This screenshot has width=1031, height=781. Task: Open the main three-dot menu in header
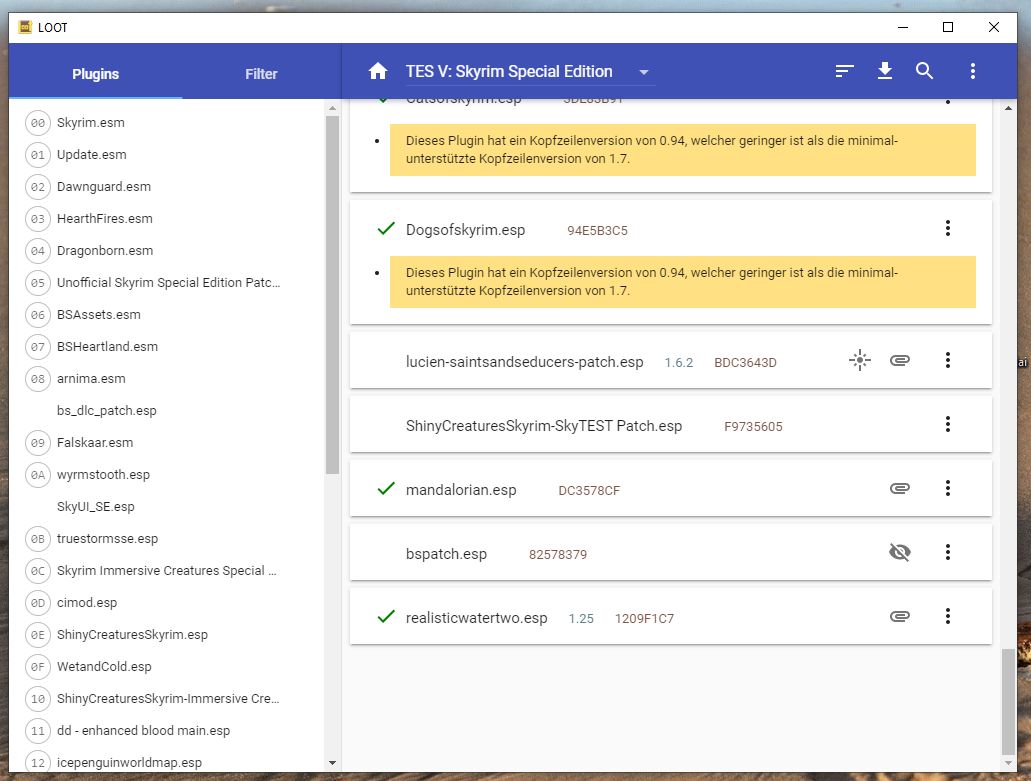coord(972,71)
